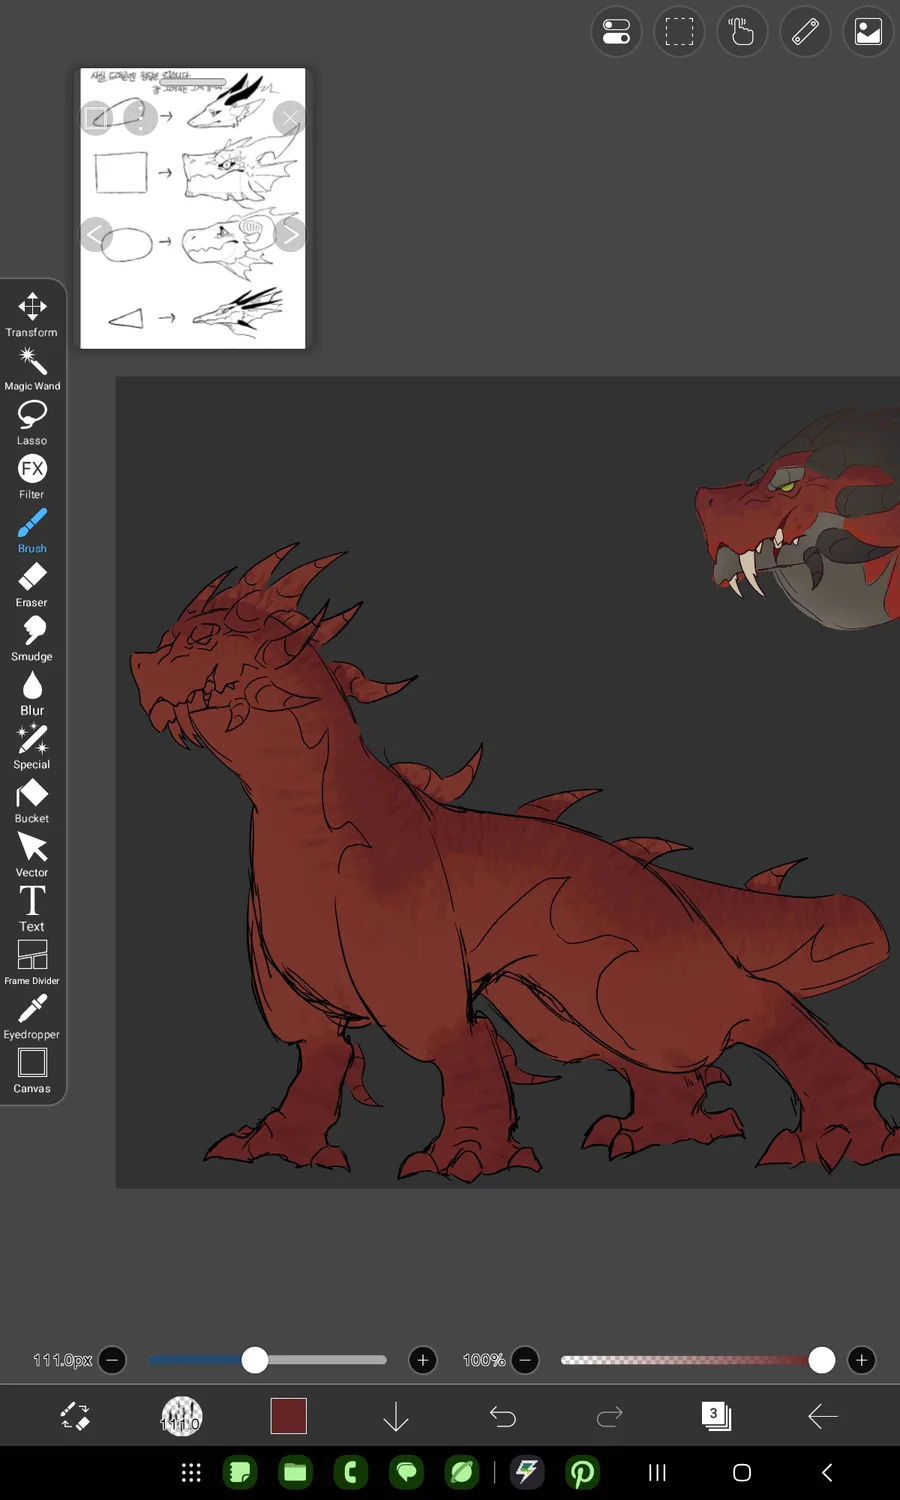The image size is (900, 1500).
Task: Show previous reference image
Action: pos(96,235)
